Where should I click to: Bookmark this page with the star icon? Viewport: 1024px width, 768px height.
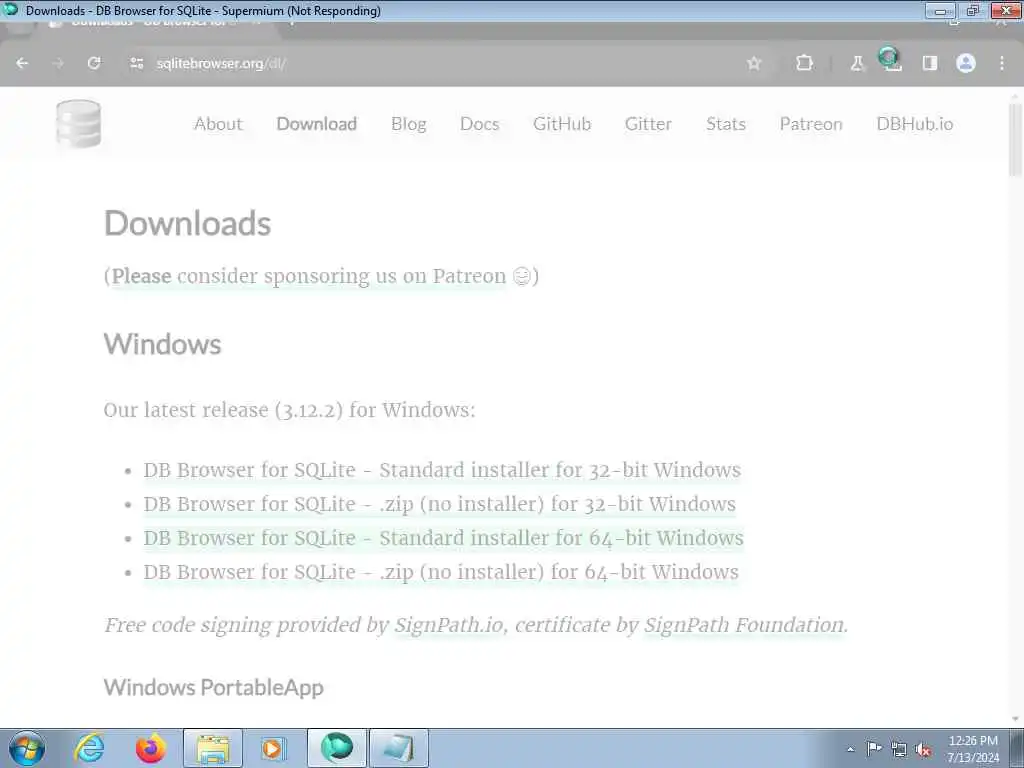click(x=754, y=63)
